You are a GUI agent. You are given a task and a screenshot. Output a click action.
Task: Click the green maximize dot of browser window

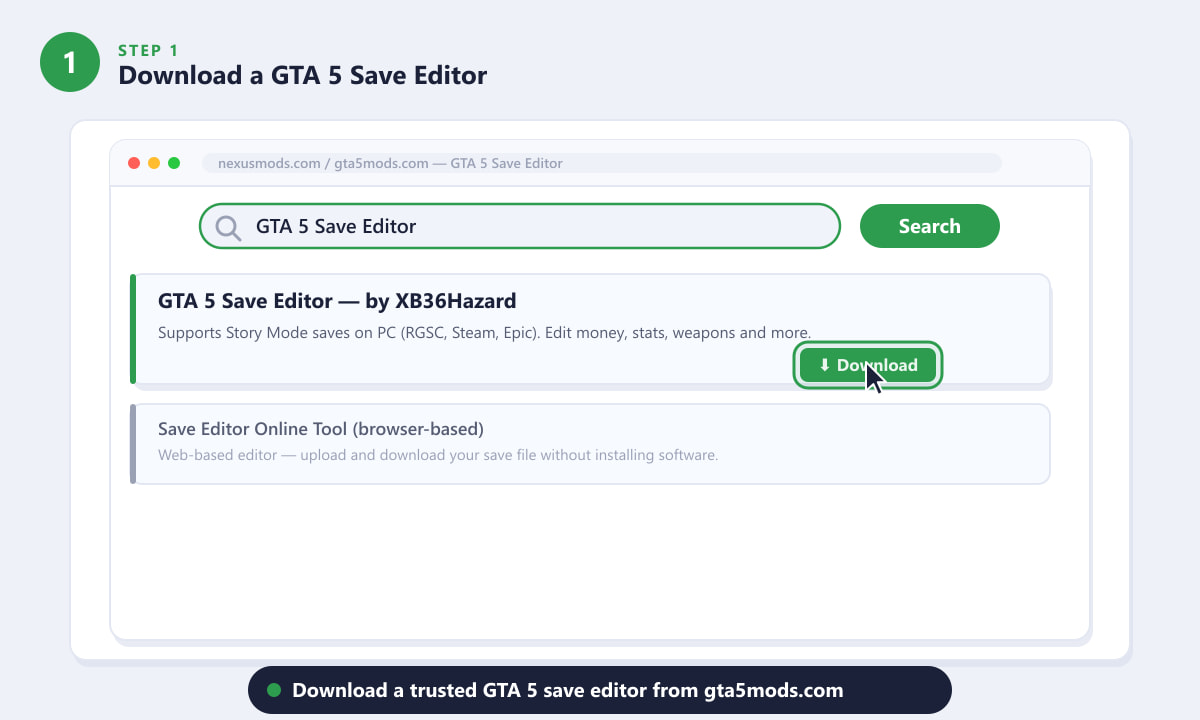[174, 163]
